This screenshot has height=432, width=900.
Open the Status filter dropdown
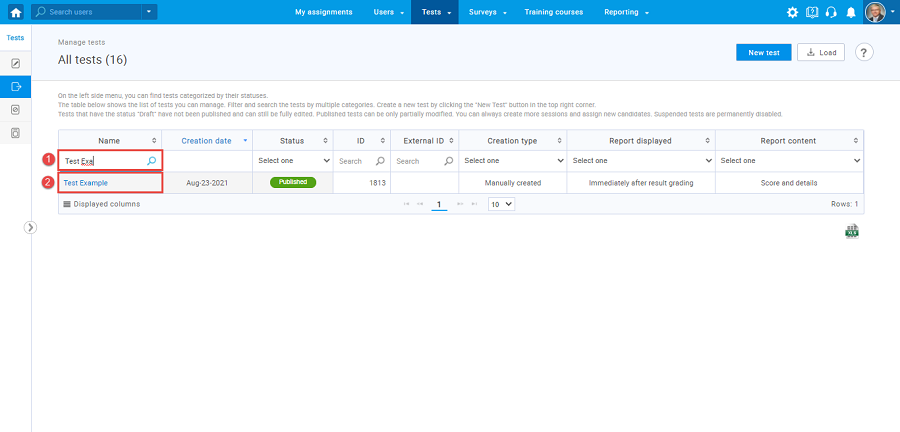pyautogui.click(x=292, y=160)
